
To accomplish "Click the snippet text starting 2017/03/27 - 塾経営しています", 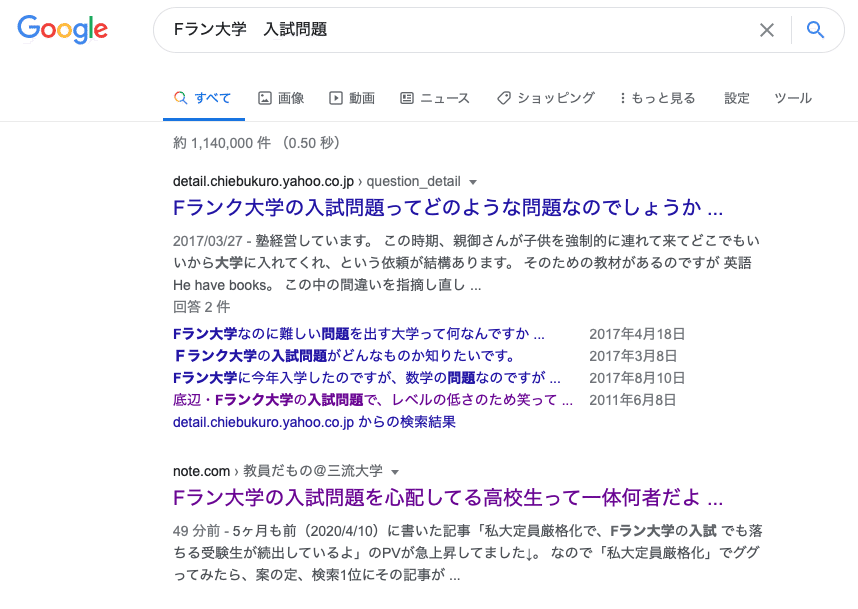I will point(467,263).
